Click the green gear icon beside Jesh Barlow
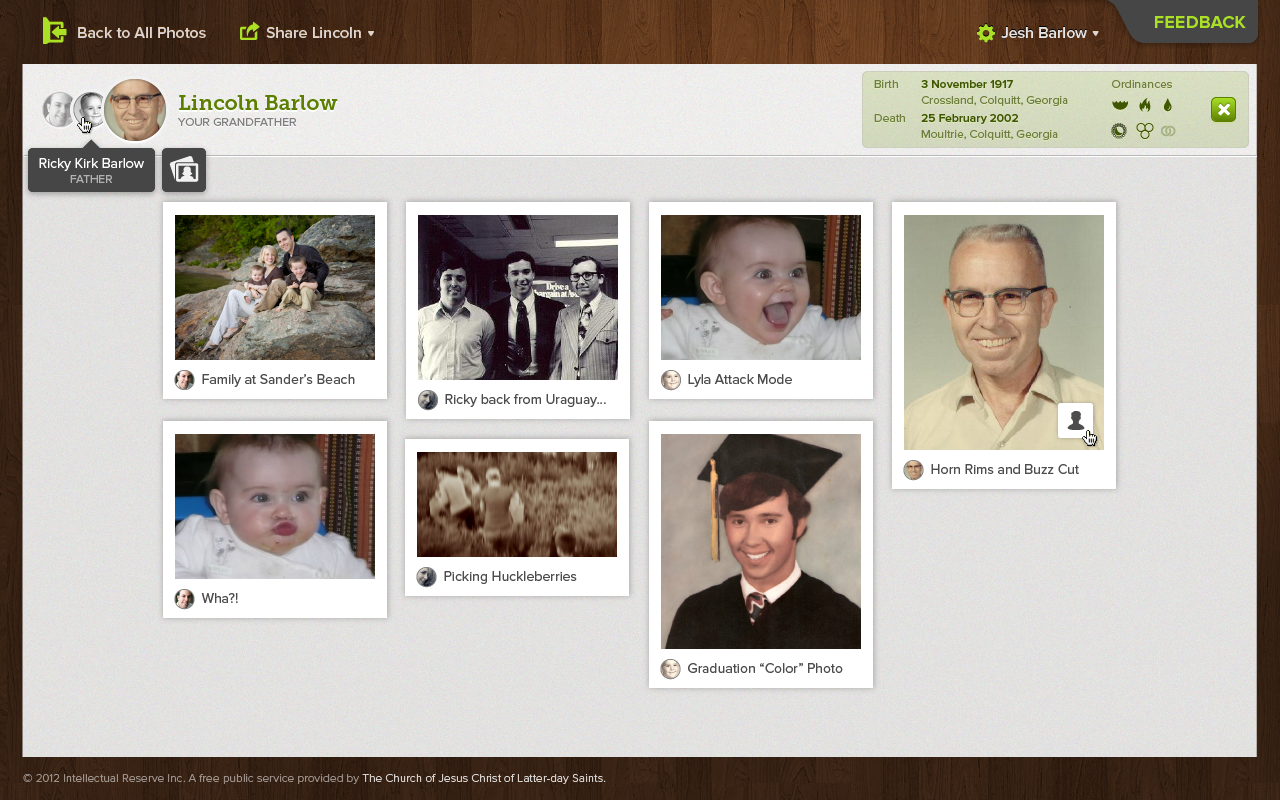Screen dimensions: 1280x800 tap(986, 33)
